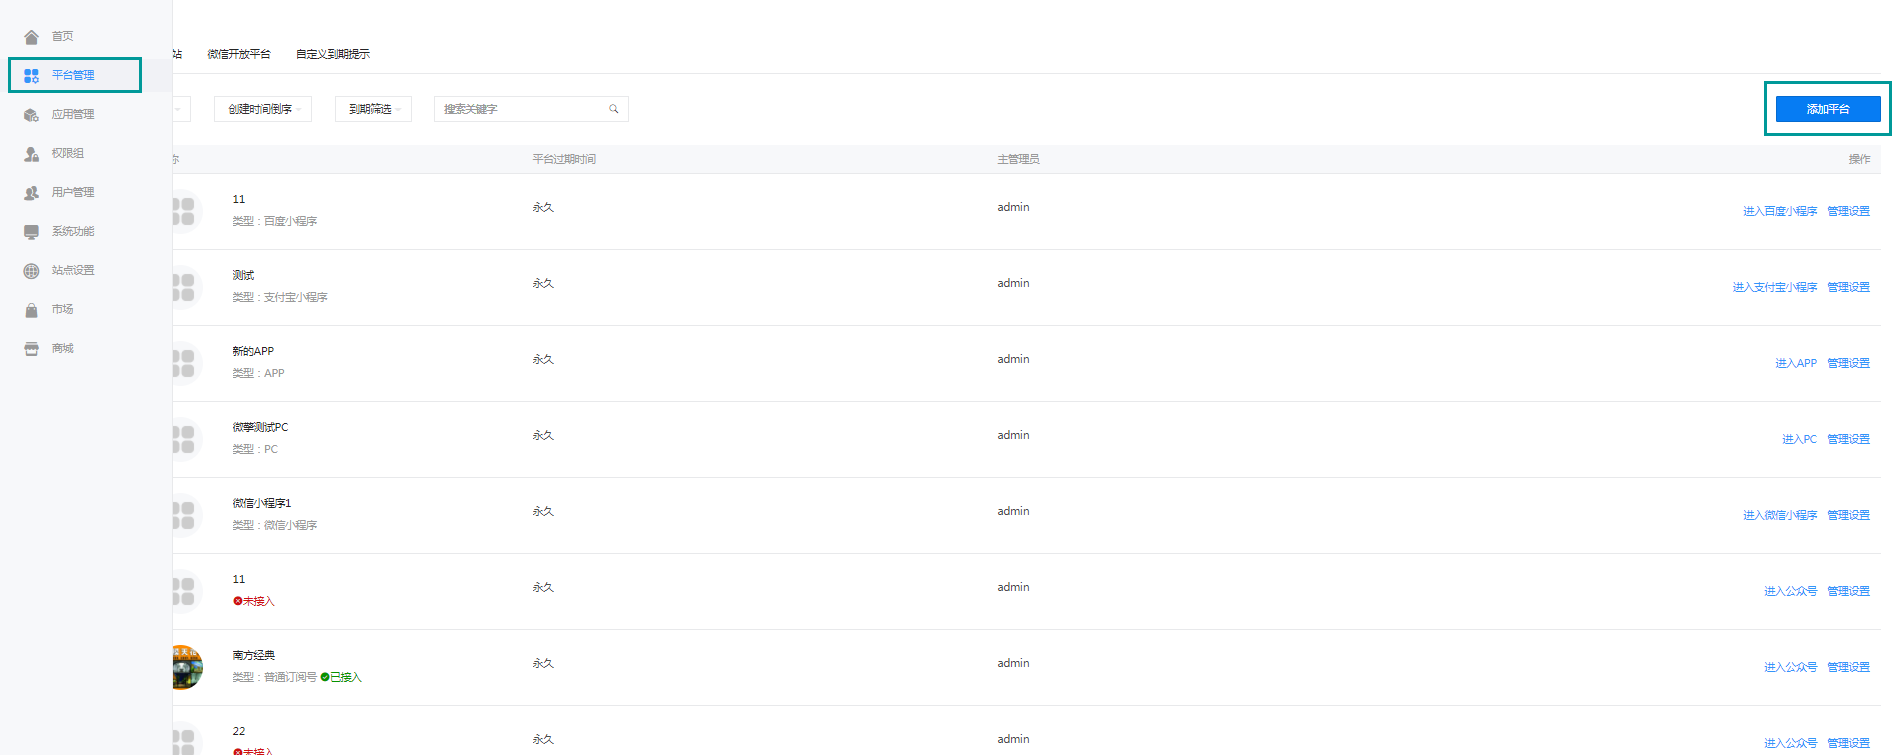Switch to 微信开放平台 tab

click(x=239, y=54)
